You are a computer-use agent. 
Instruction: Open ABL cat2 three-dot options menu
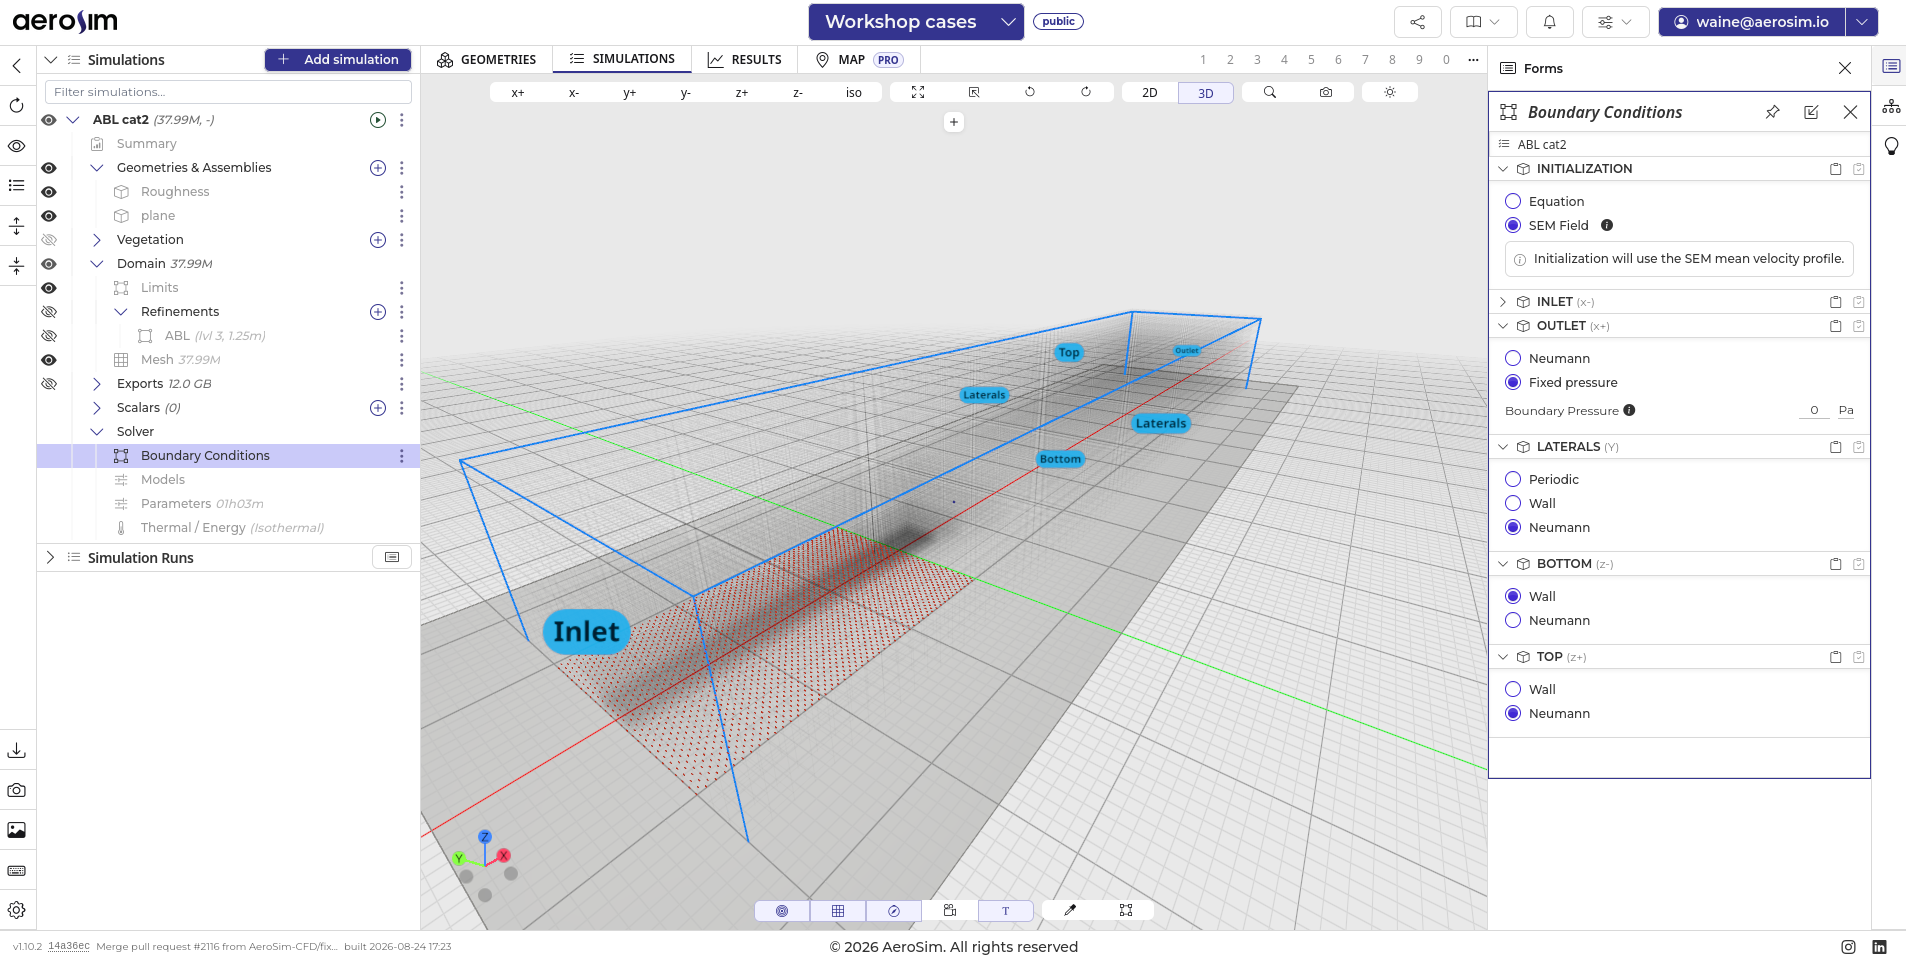tap(402, 120)
